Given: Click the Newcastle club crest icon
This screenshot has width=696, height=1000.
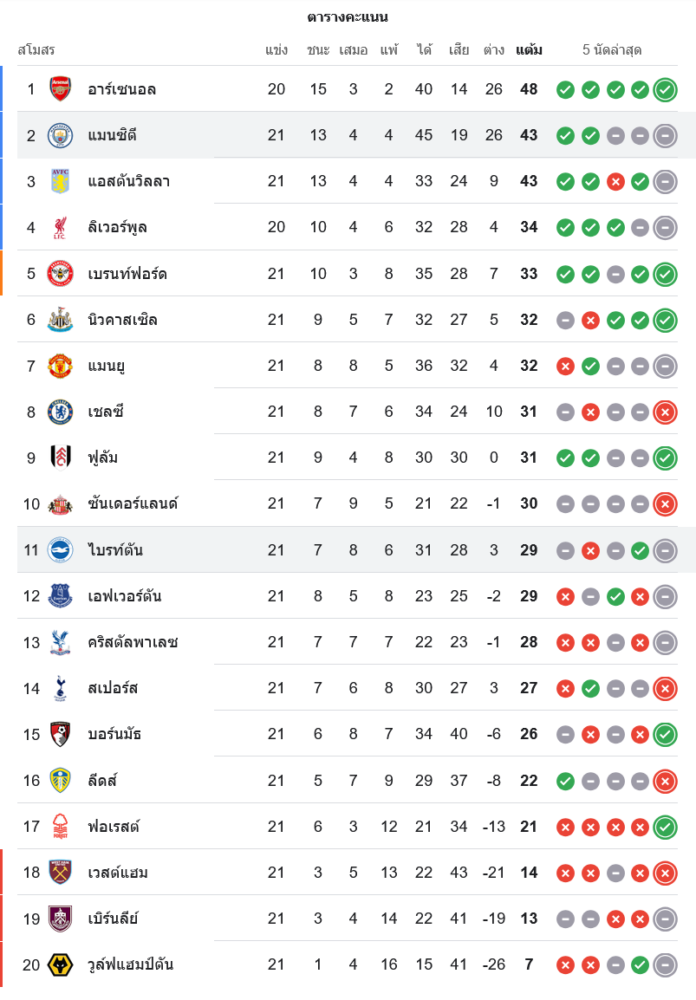Looking at the screenshot, I should pos(61,320).
